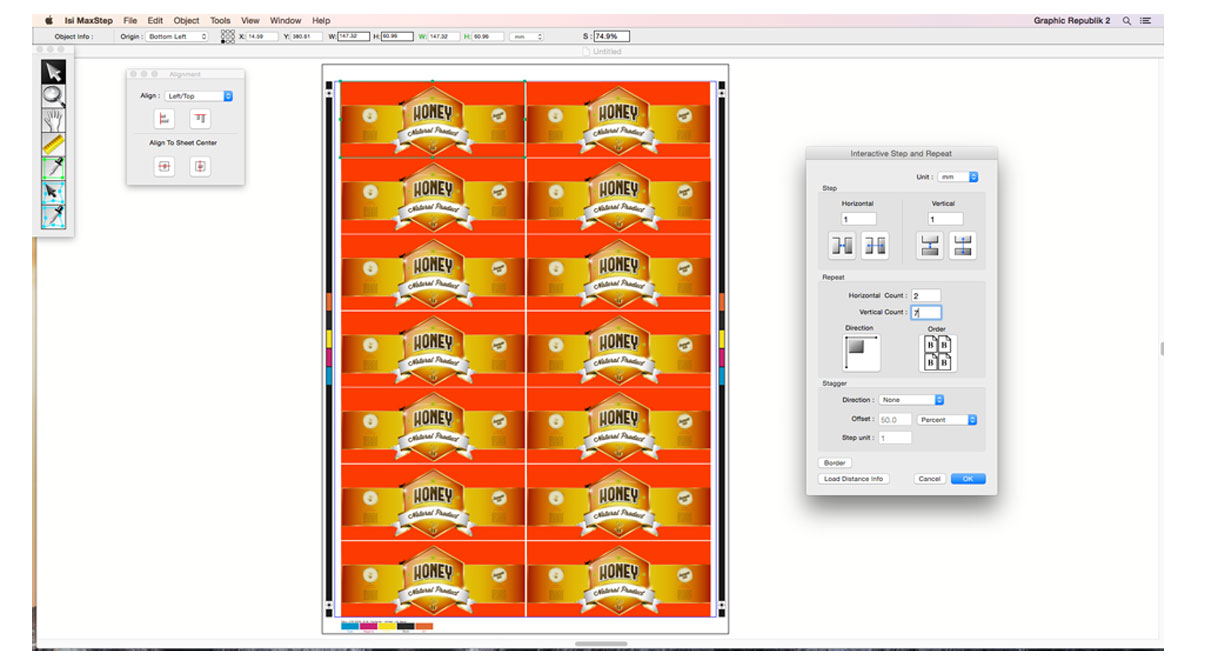Open the Align Left/Top dropdown
Screen dimensions: 1225x667
coord(198,96)
